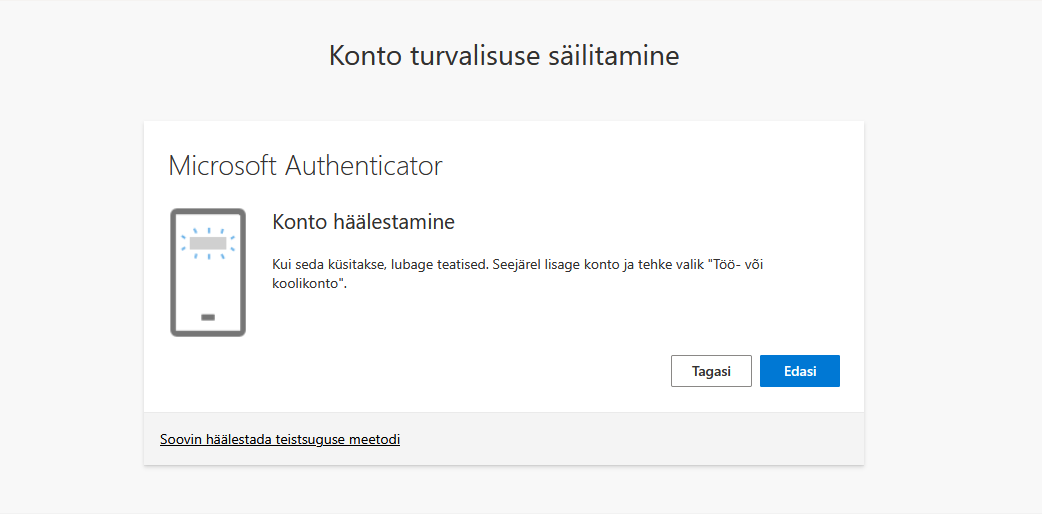Open 'Soovin häälestada teistsuguse meetodi' link
The width and height of the screenshot is (1042, 514).
click(280, 440)
